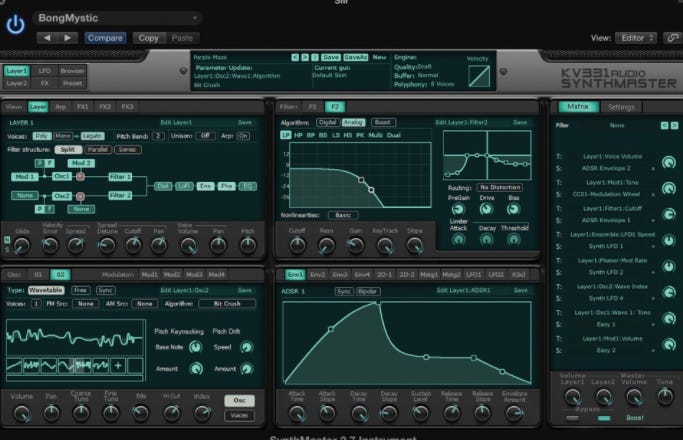Select the Pha effect block in the chain
The height and width of the screenshot is (440, 683).
pyautogui.click(x=226, y=186)
